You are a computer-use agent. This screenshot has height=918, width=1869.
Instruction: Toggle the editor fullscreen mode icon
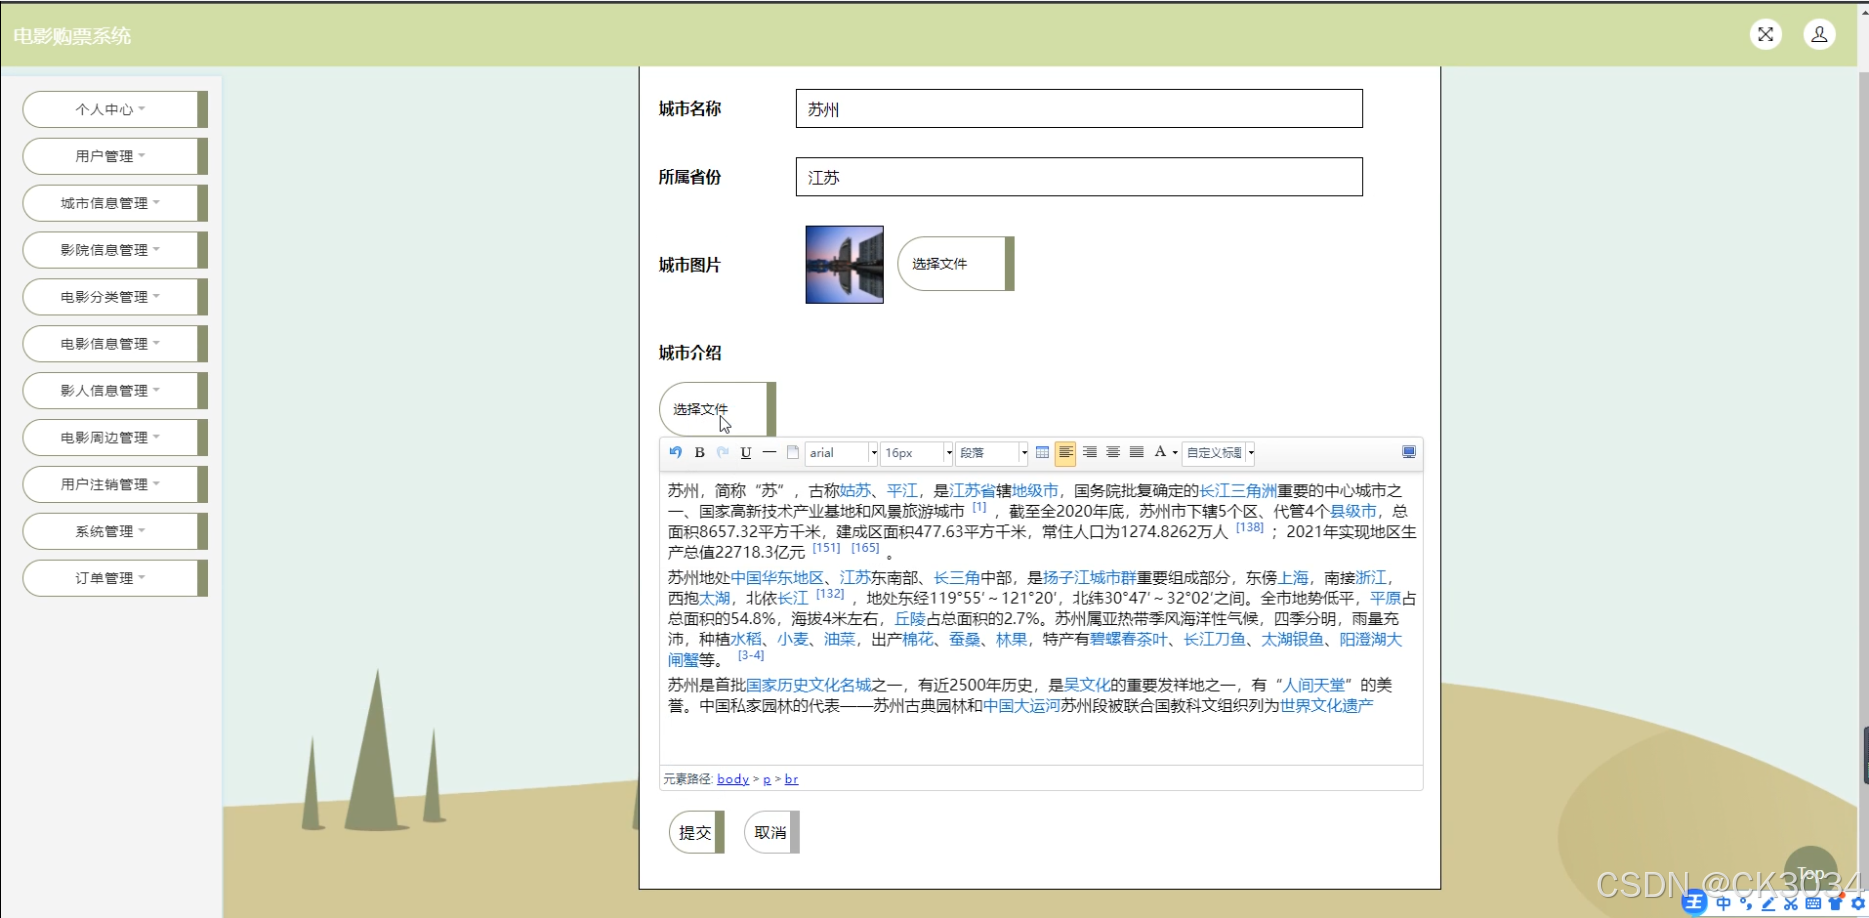(1409, 453)
